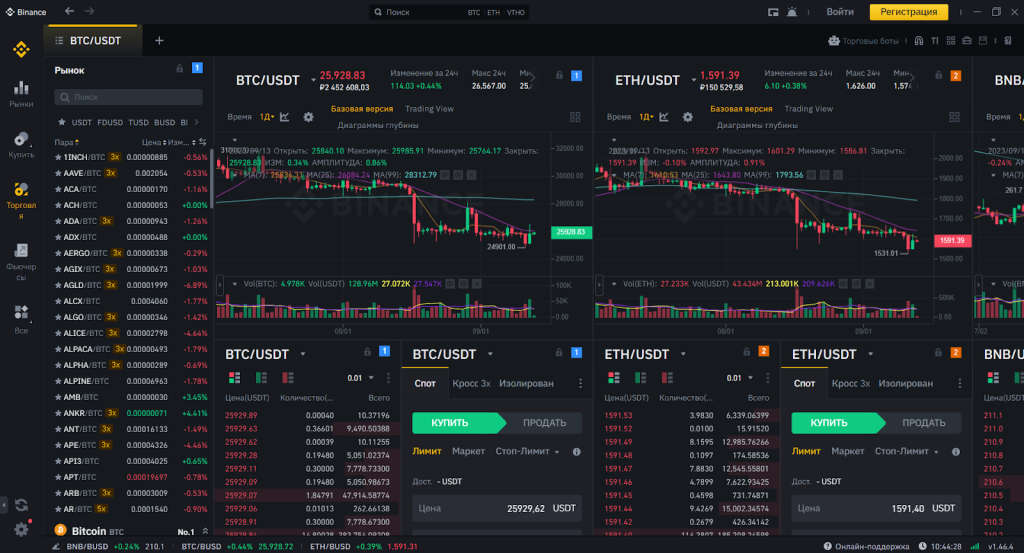The image size is (1024, 553).
Task: Select the FDUSD market filter tab
Action: 110,122
